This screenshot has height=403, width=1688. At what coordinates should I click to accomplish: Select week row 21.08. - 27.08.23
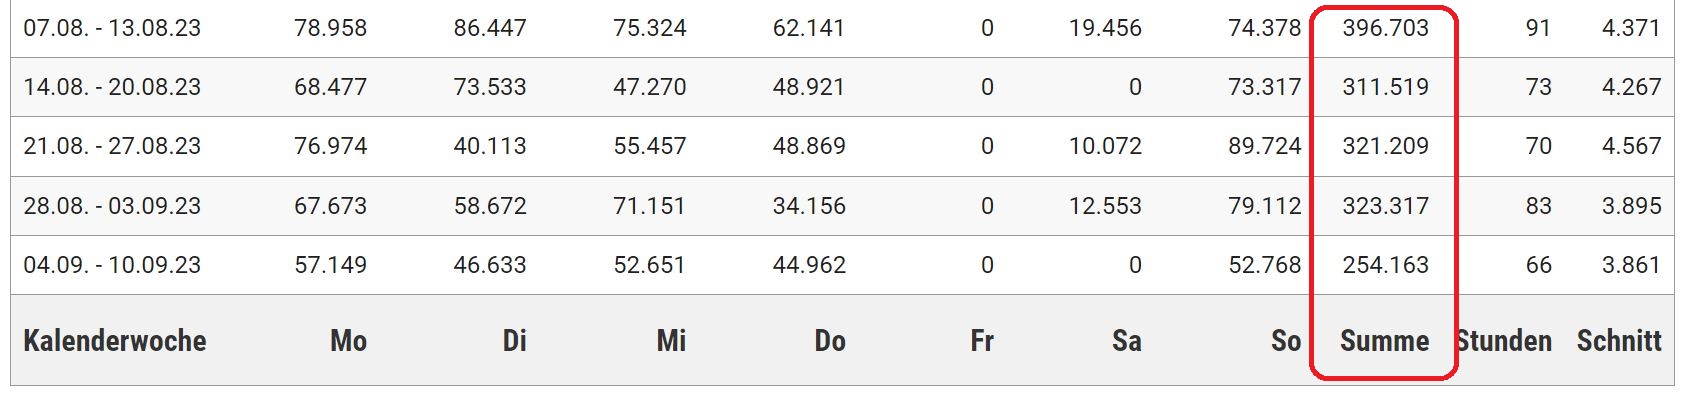[x=842, y=146]
